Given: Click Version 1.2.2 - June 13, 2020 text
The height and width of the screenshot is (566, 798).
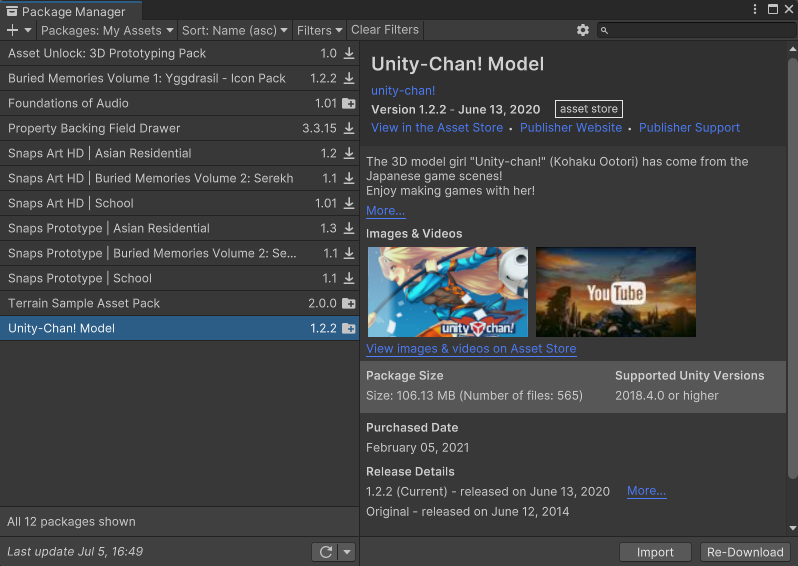Looking at the screenshot, I should (455, 109).
